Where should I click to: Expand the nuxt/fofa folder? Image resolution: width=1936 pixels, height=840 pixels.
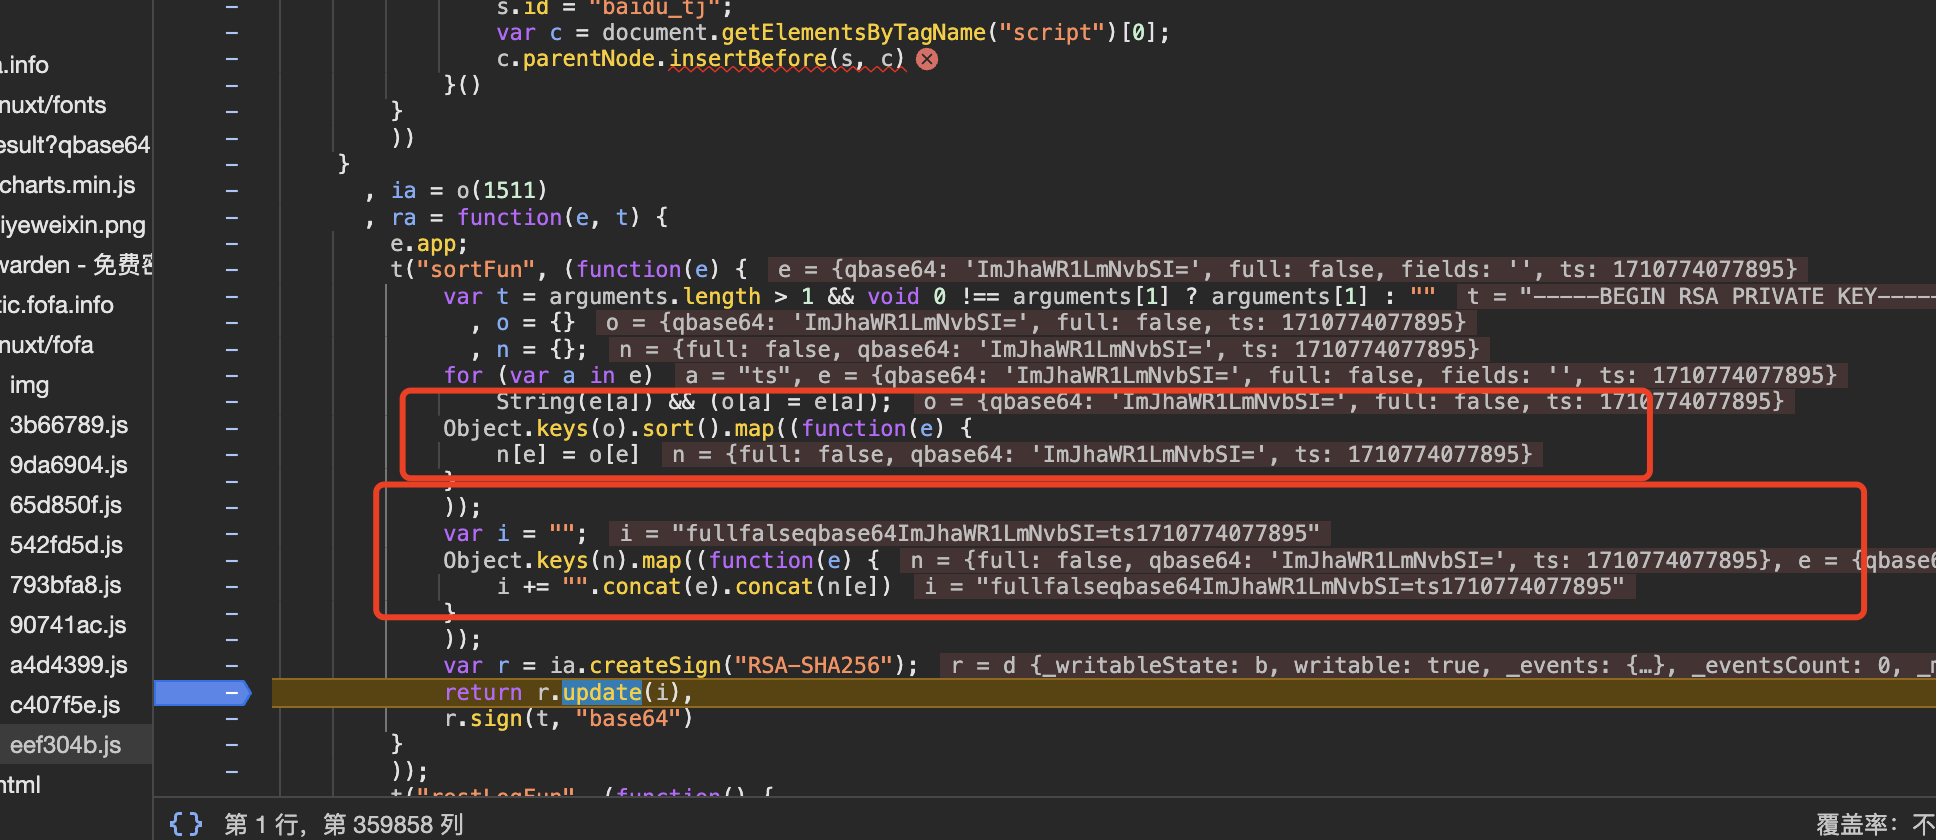click(x=47, y=345)
